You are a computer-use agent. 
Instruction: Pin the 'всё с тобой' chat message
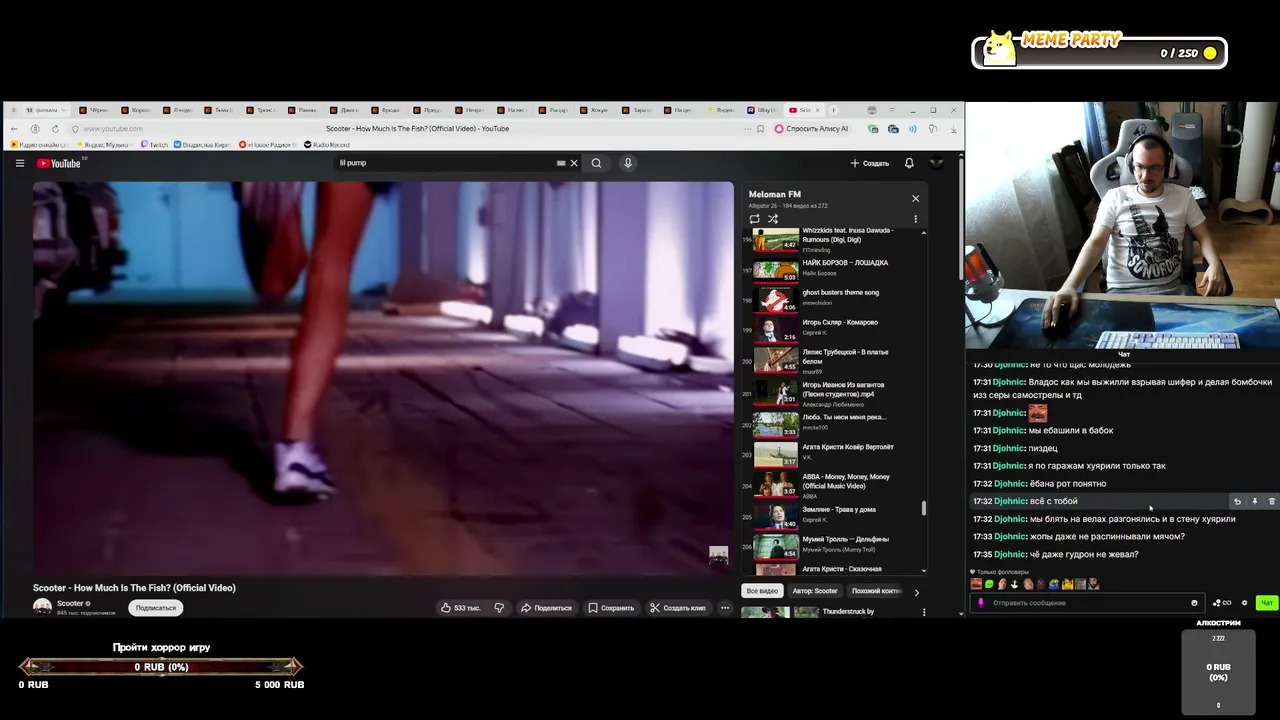tap(1255, 501)
